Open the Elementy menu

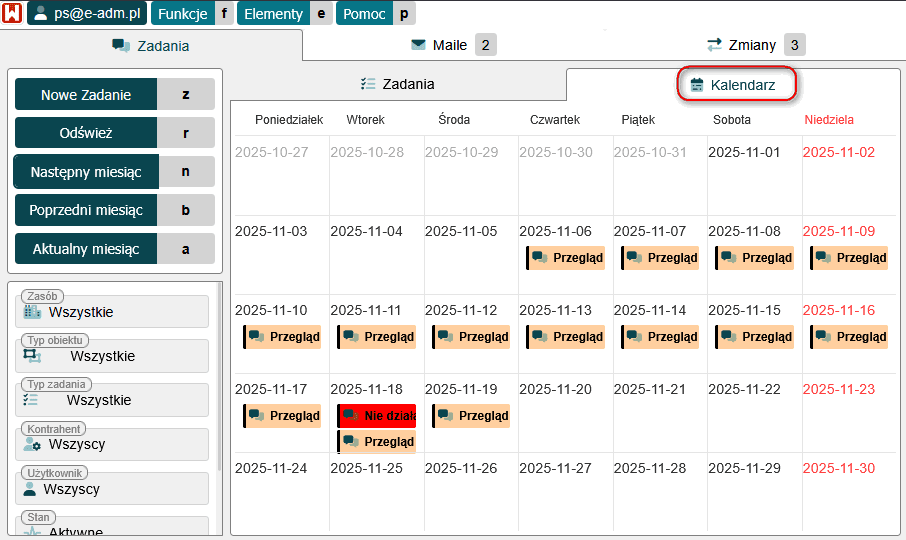pyautogui.click(x=272, y=14)
